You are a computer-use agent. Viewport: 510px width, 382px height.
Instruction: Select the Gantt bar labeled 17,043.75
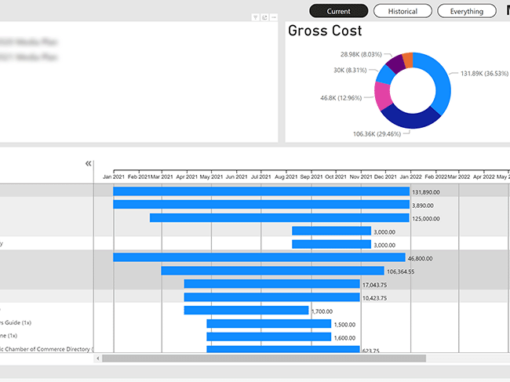[x=272, y=284]
